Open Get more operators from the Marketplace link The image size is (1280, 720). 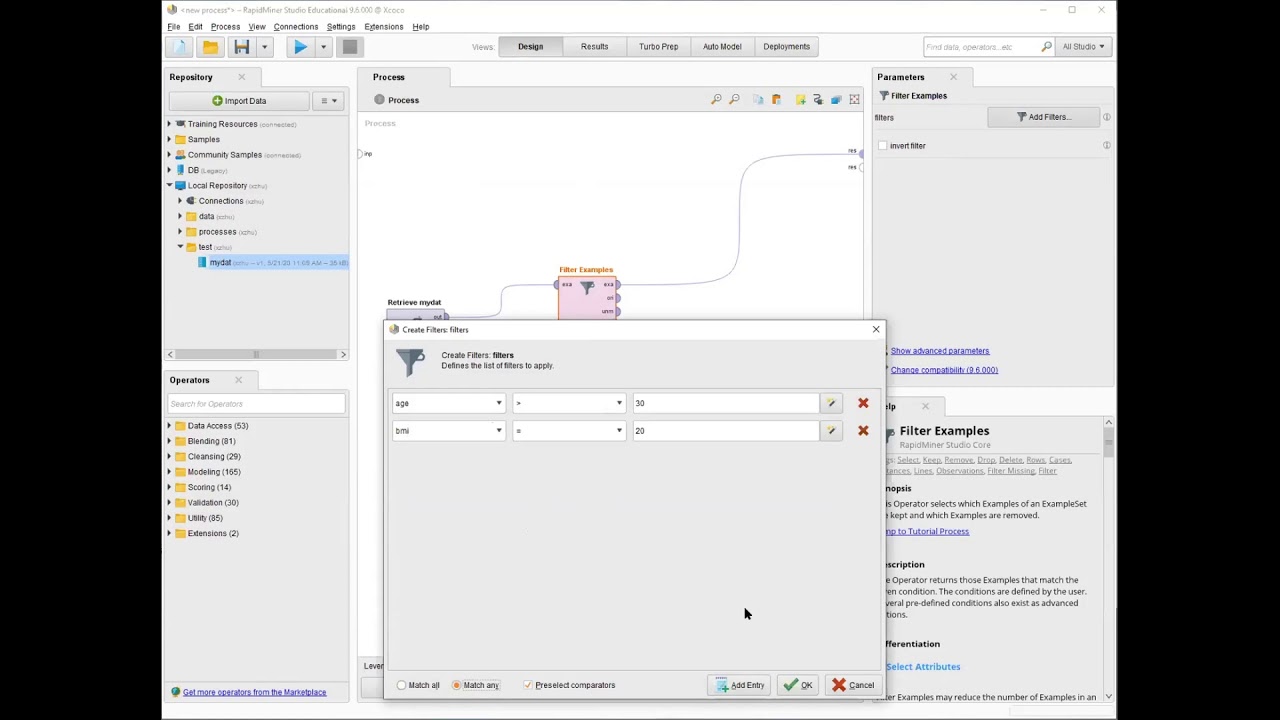pyautogui.click(x=254, y=692)
